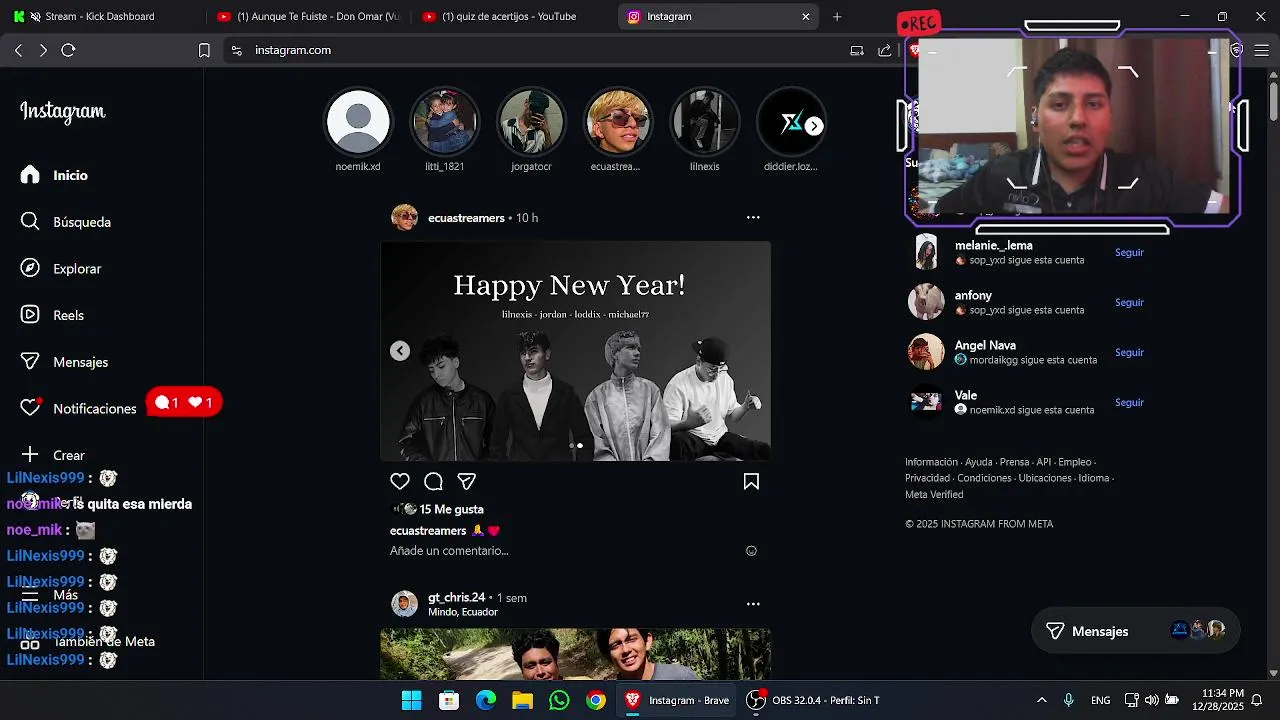Open gt_chris.24 profile link
The width and height of the screenshot is (1280, 720).
[x=456, y=597]
